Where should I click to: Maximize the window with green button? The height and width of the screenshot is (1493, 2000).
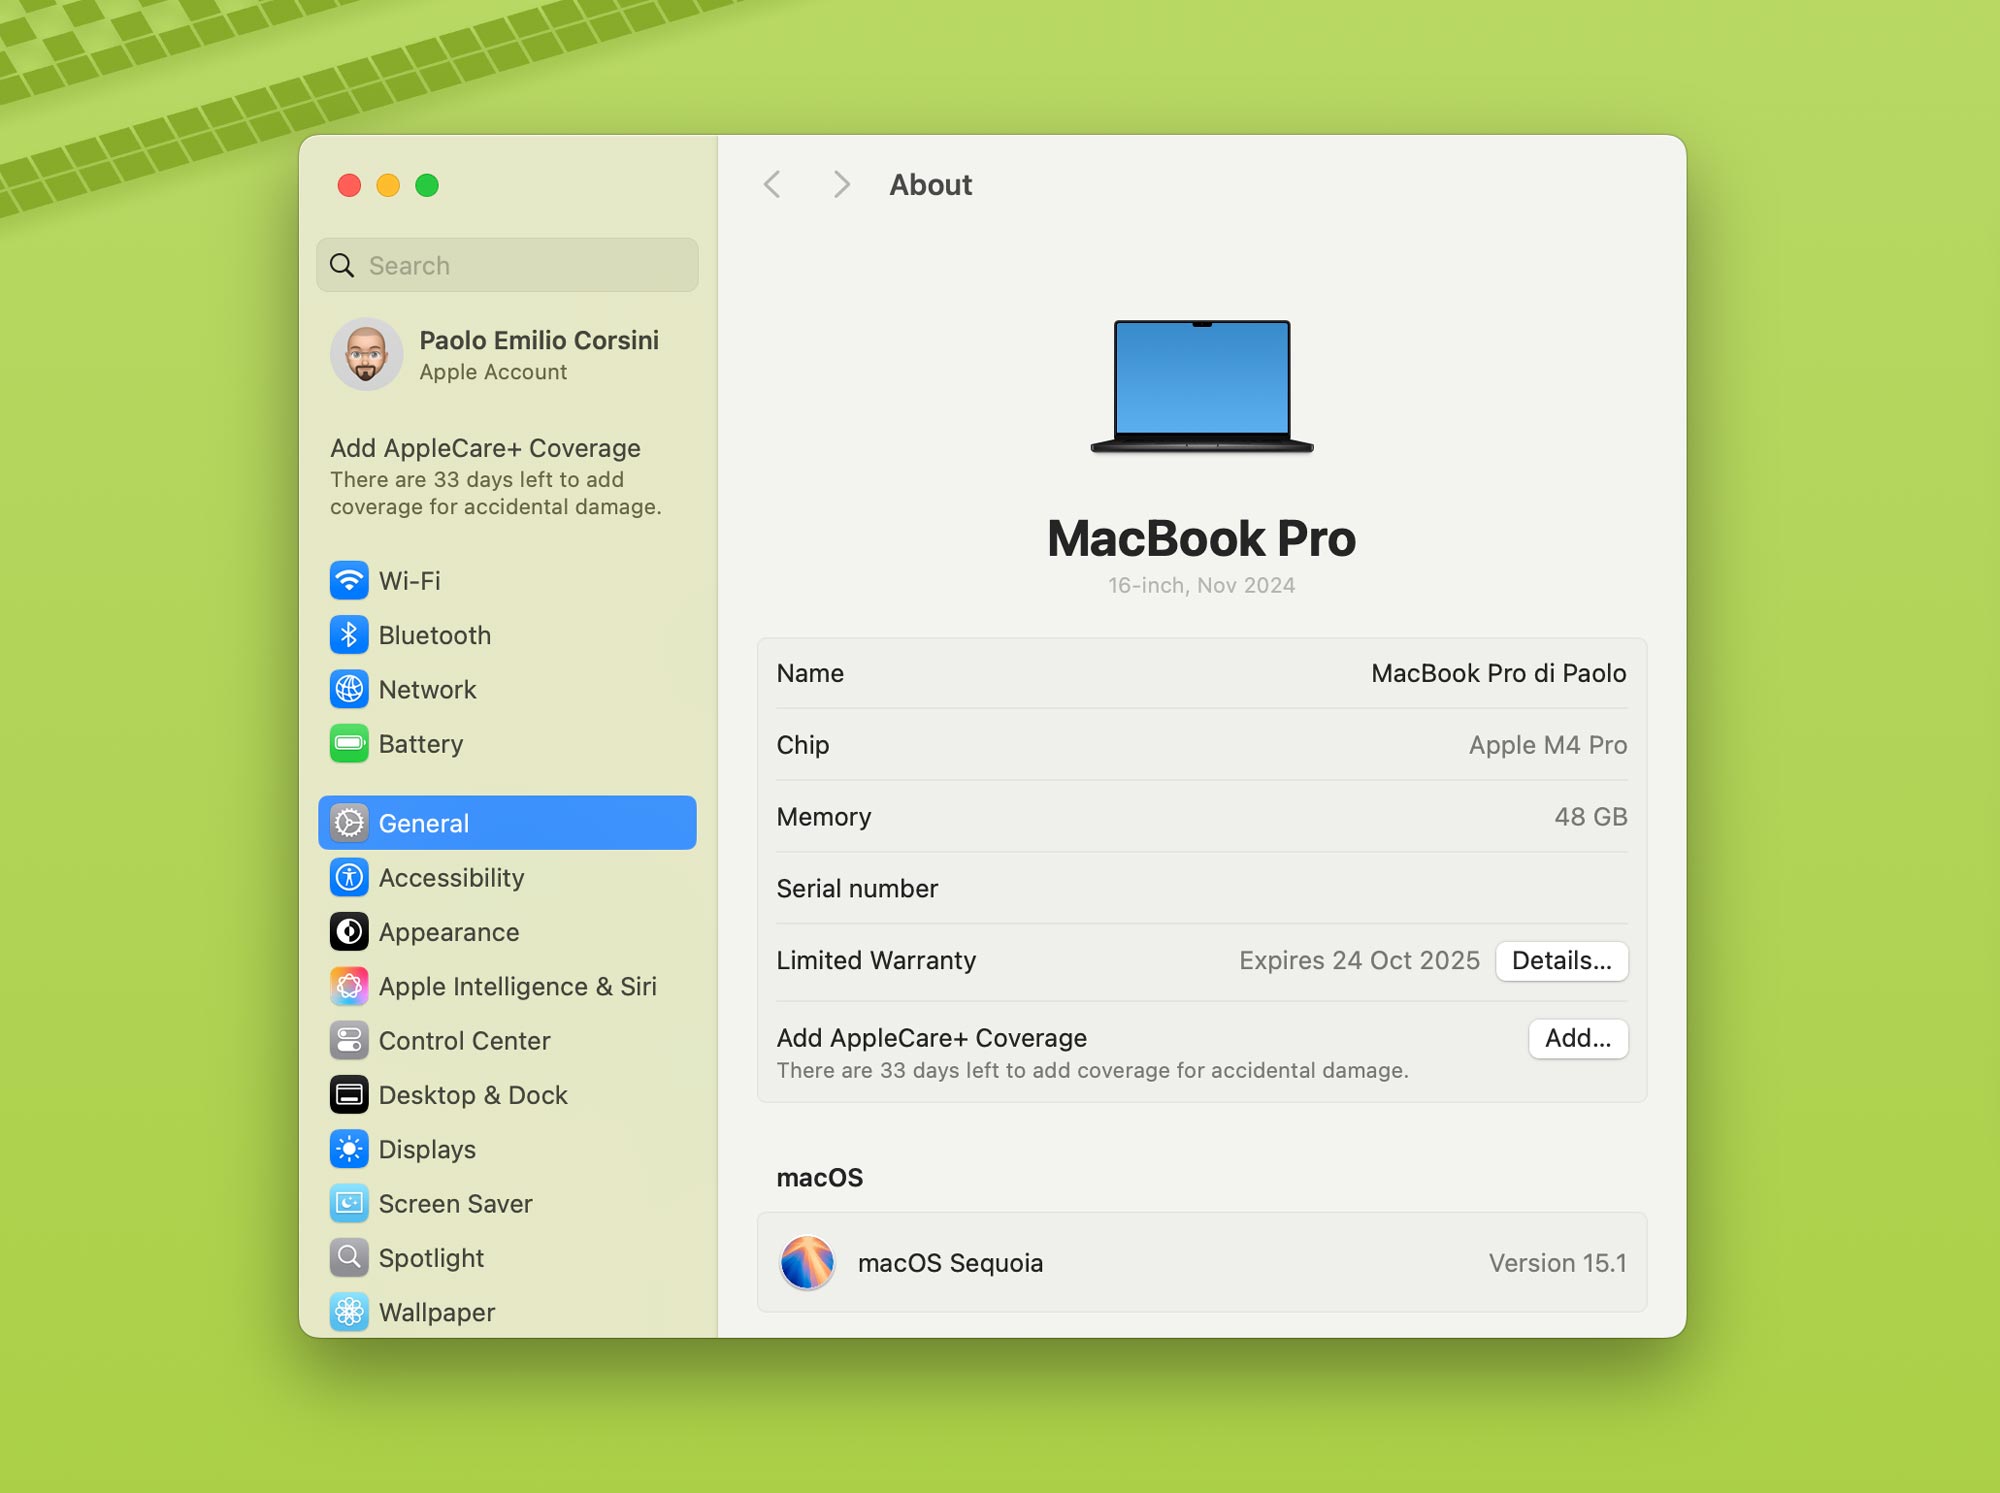point(427,185)
